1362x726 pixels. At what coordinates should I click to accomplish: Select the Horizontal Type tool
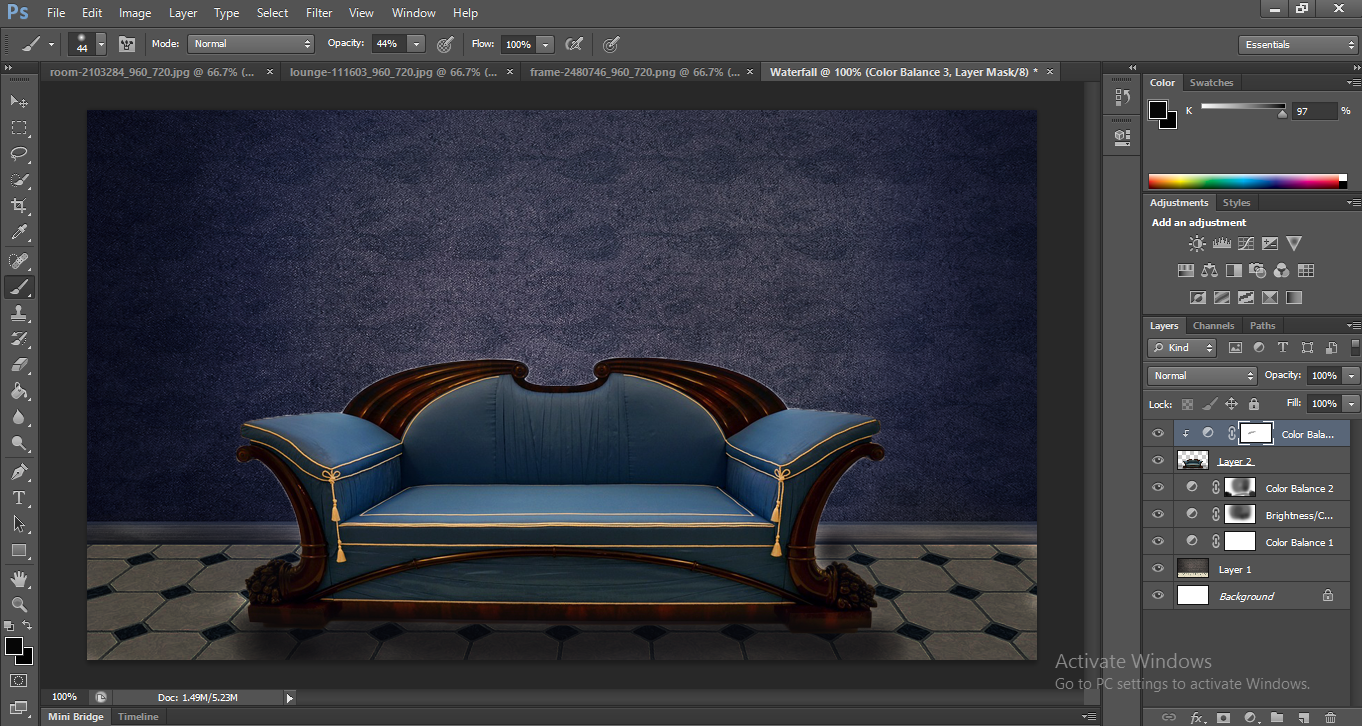(x=19, y=497)
